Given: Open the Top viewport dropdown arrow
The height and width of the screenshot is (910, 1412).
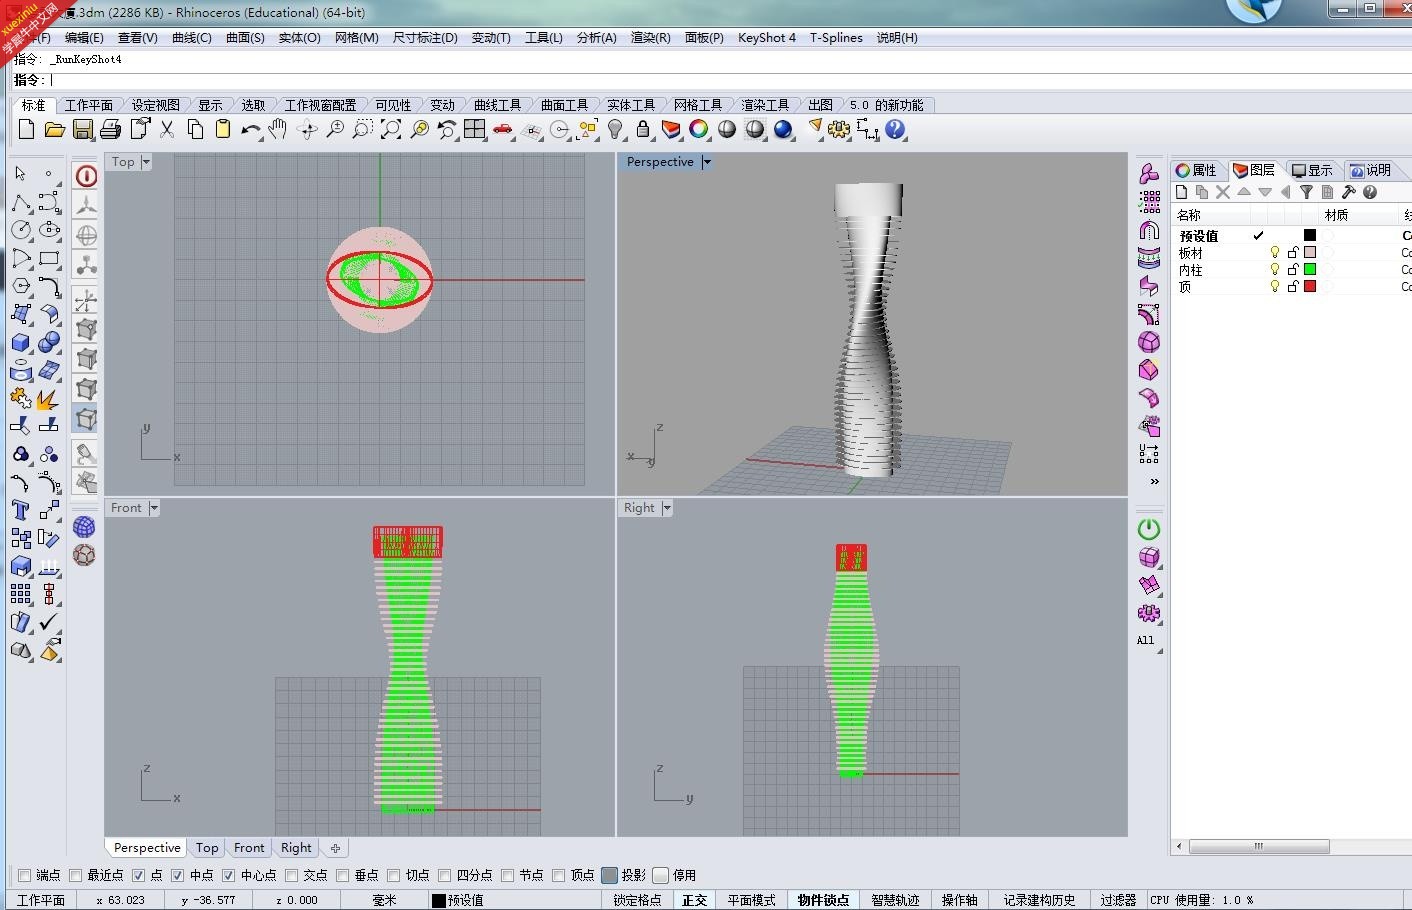Looking at the screenshot, I should (146, 162).
